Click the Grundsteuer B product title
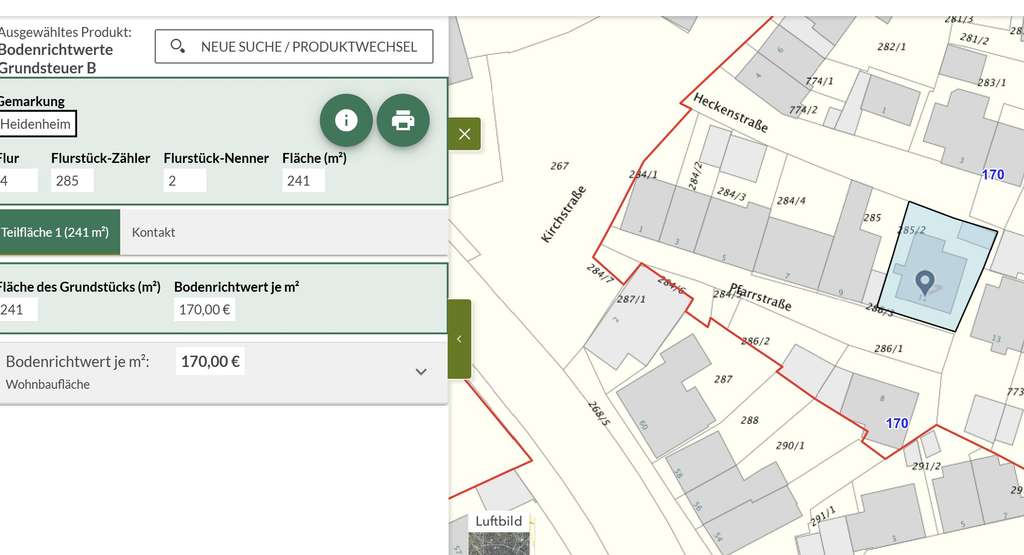 48,68
